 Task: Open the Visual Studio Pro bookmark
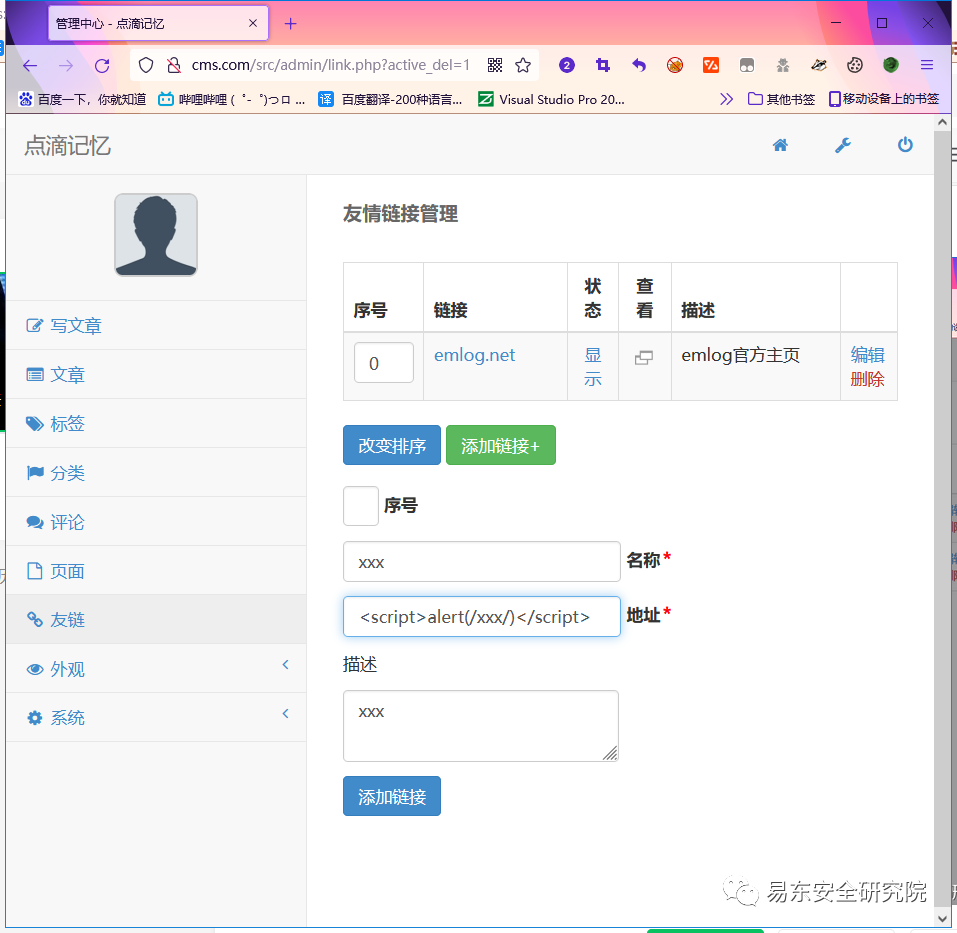click(x=551, y=99)
